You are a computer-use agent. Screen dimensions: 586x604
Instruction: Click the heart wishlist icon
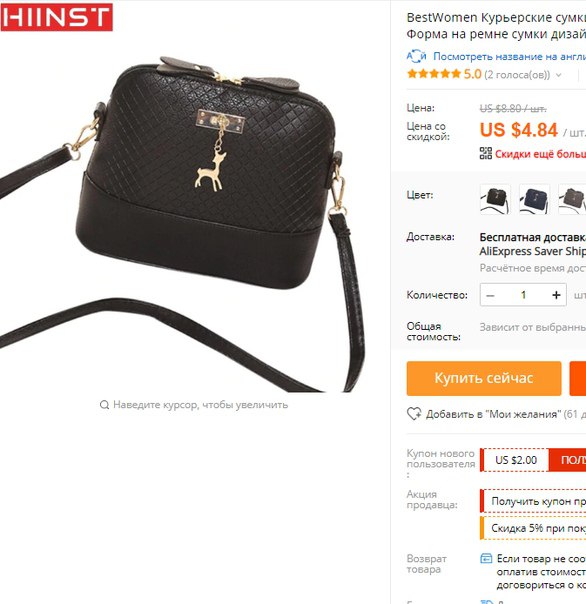pos(414,414)
